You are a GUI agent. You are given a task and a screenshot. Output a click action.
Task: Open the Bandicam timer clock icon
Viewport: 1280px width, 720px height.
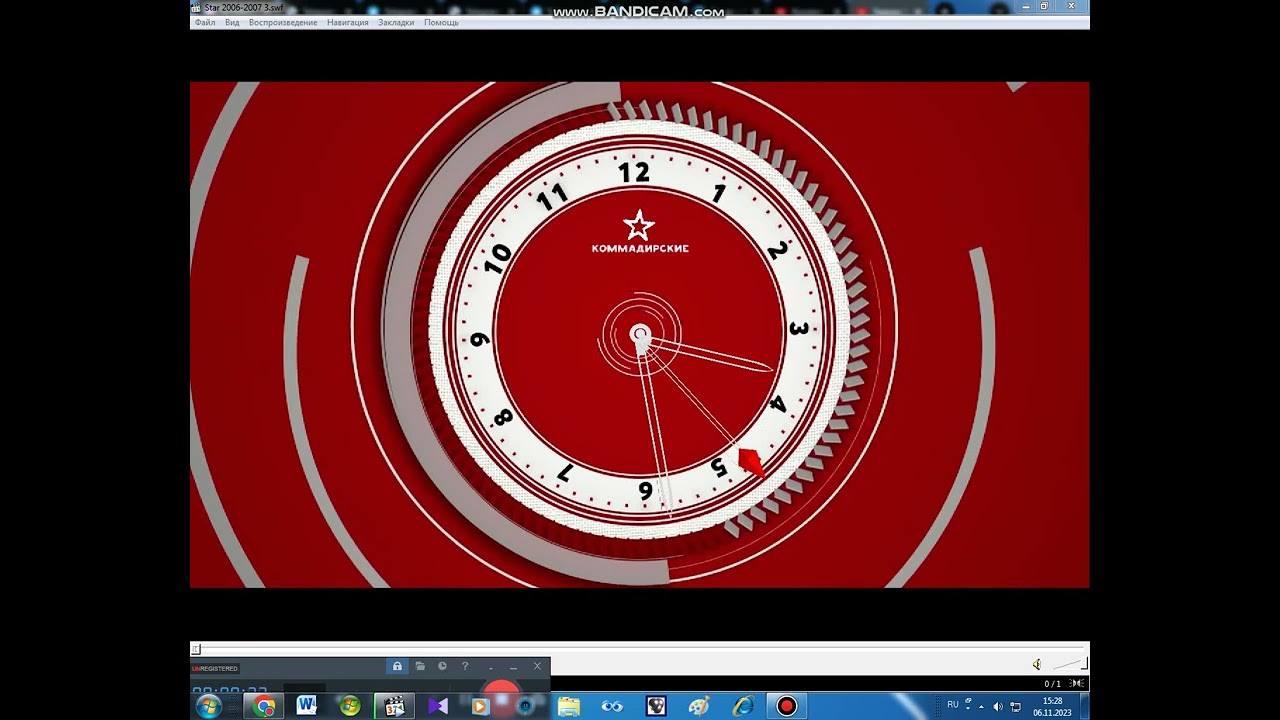click(x=442, y=666)
